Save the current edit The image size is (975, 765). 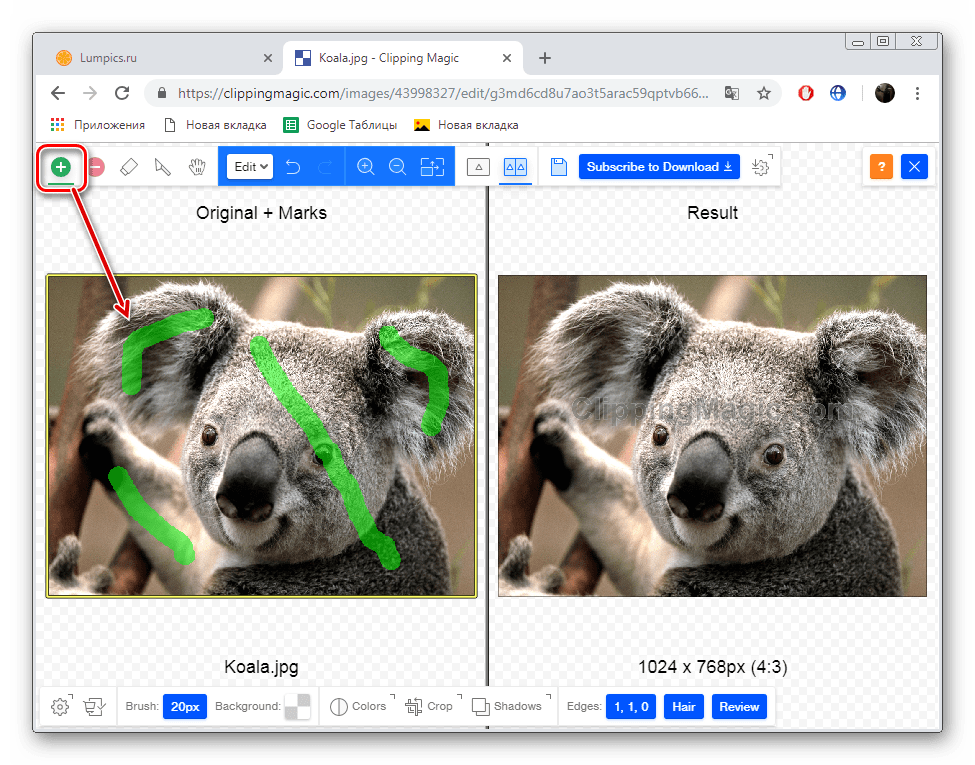tap(558, 167)
